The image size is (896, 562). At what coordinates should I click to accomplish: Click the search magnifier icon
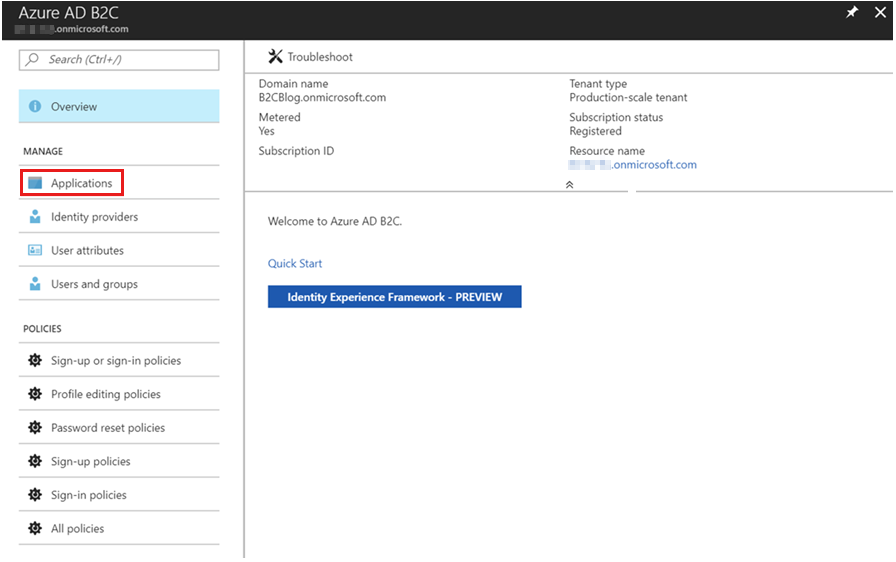33,59
